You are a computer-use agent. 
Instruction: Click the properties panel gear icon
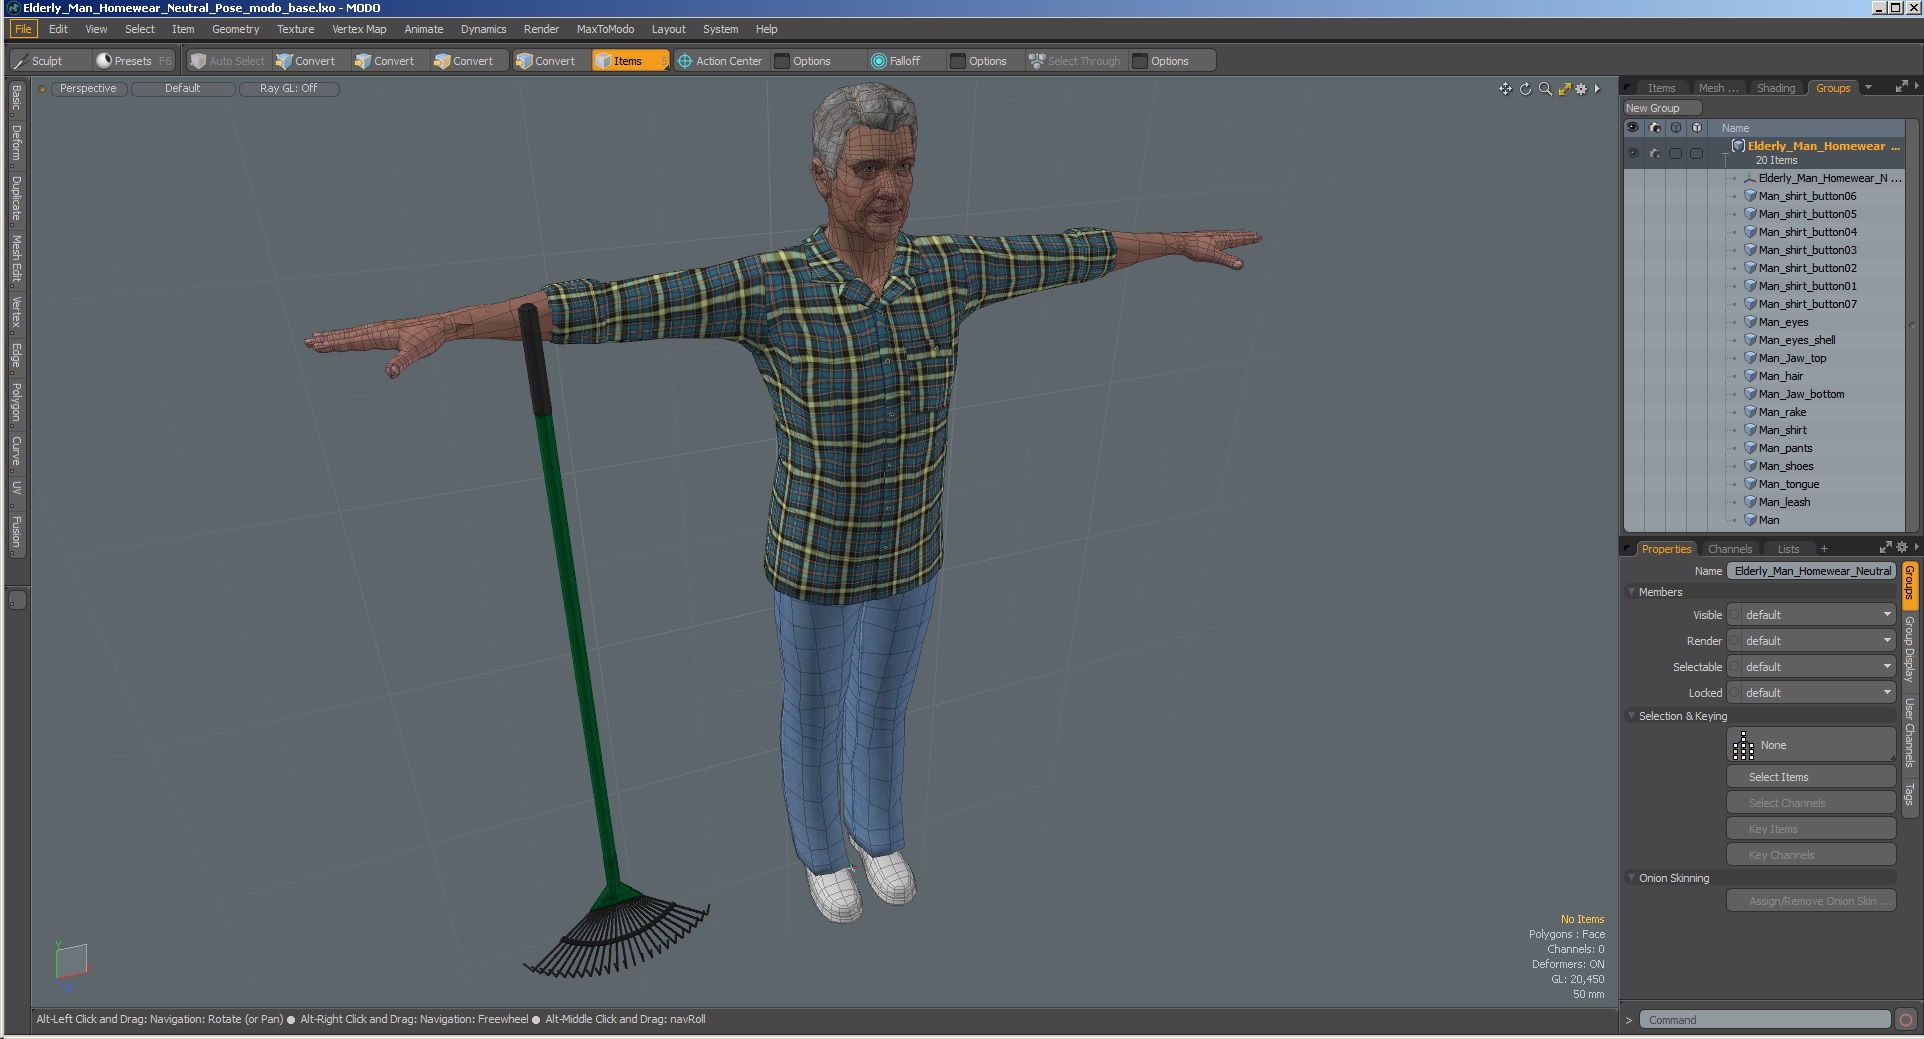tap(1902, 547)
